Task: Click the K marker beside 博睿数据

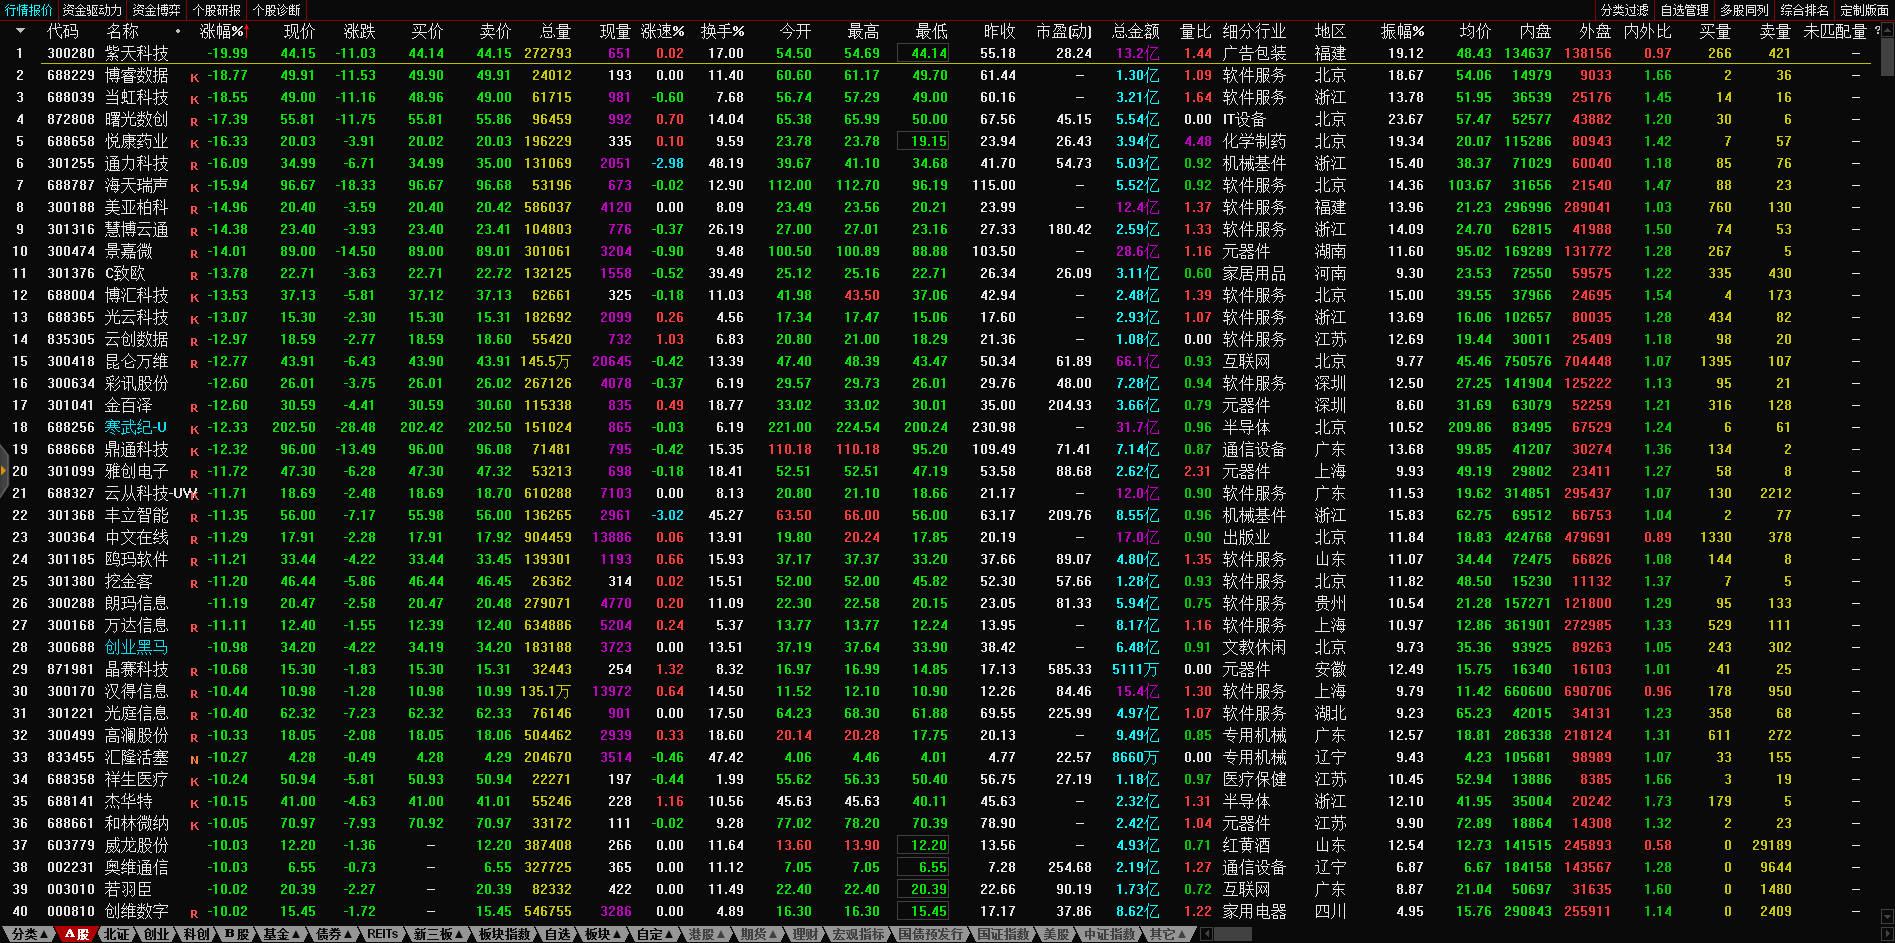Action: 194,77
